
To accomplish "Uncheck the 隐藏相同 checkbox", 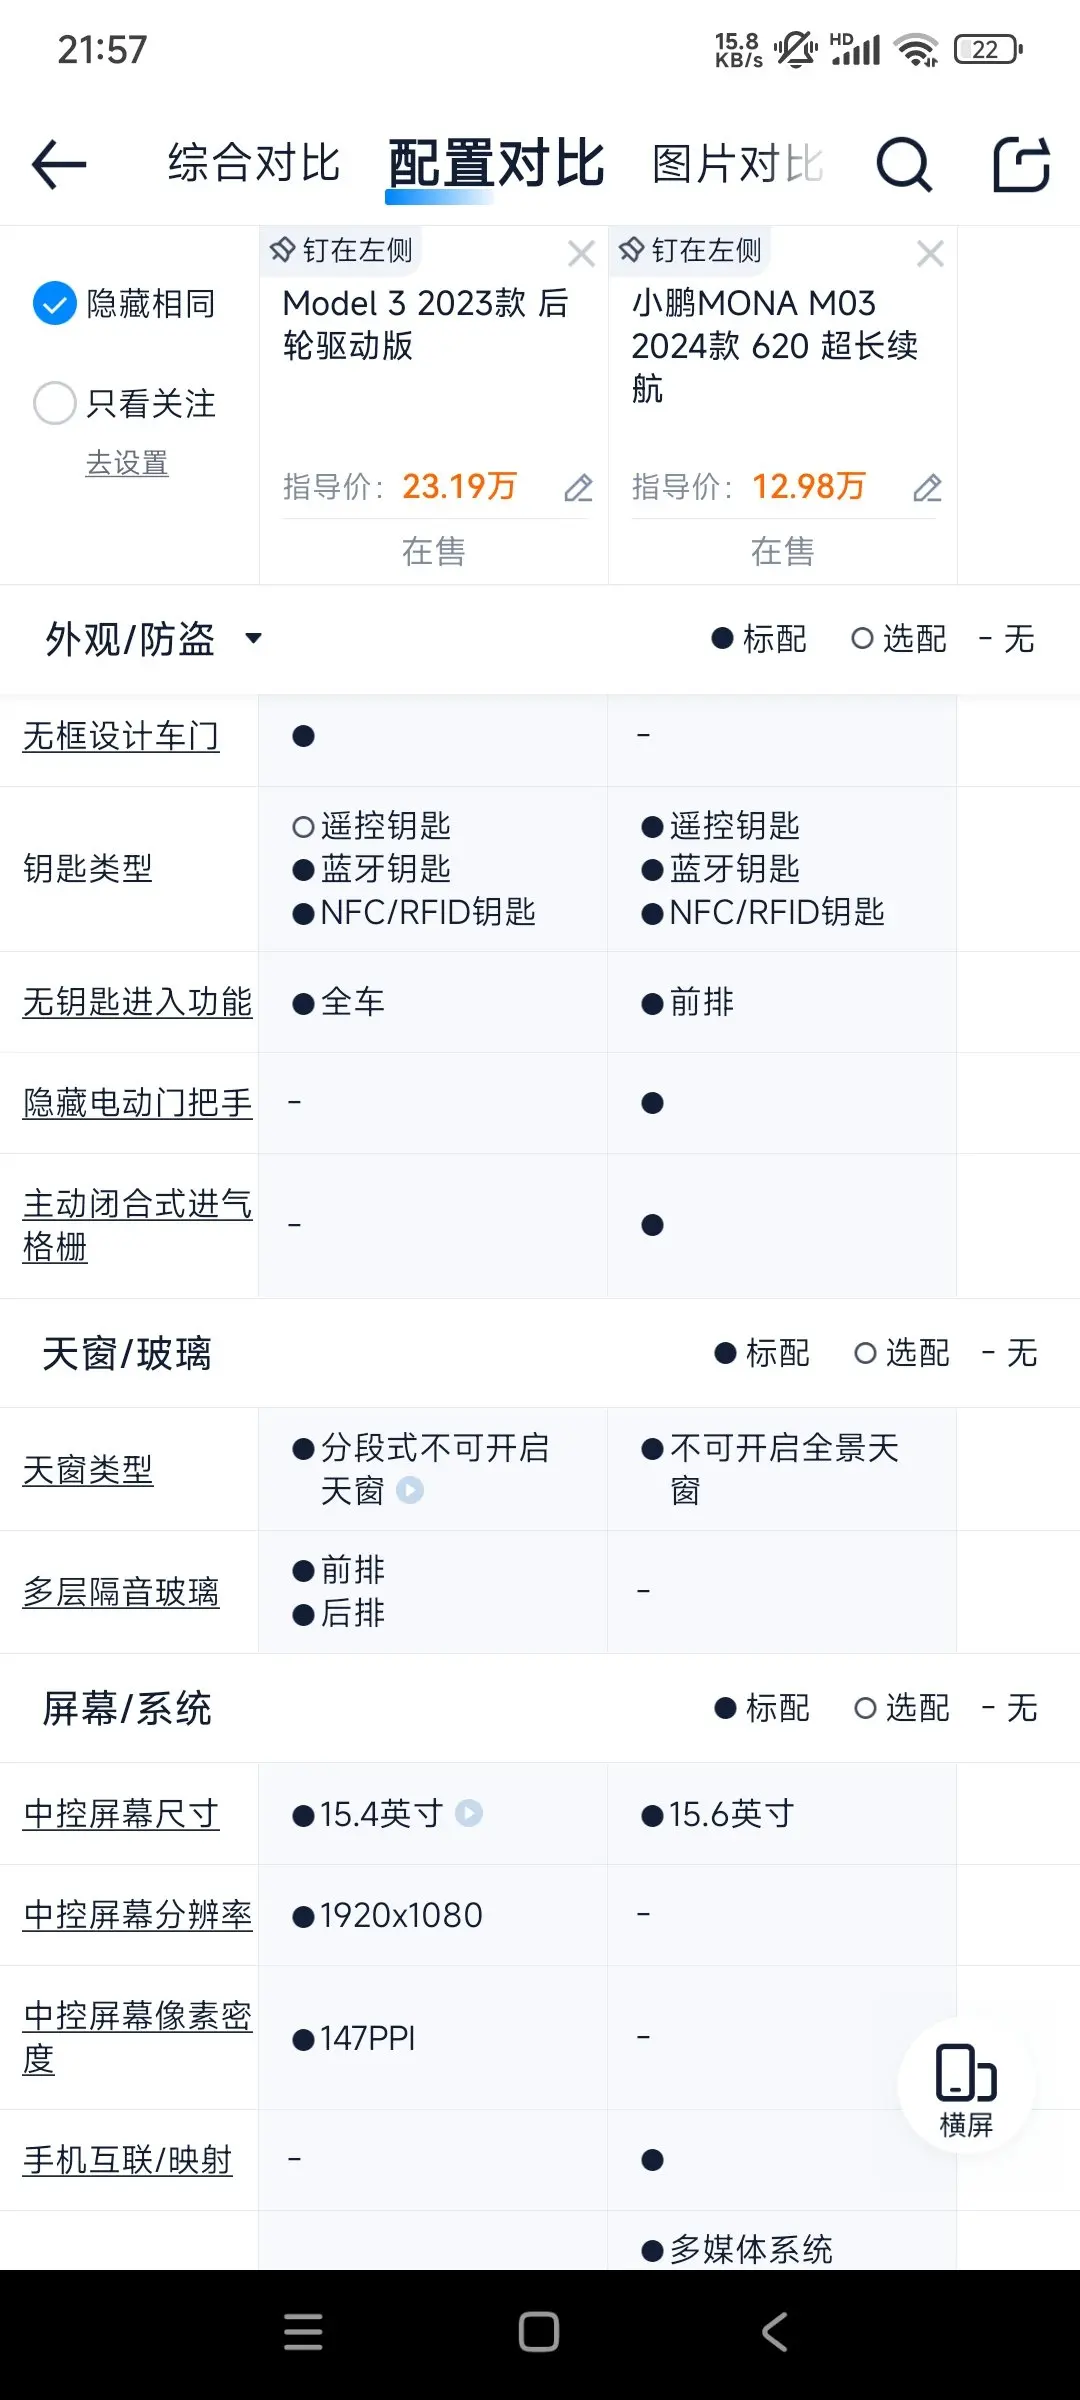I will [x=55, y=304].
